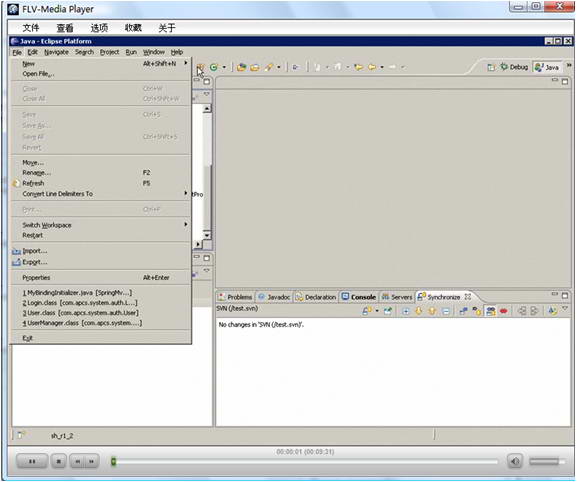The width and height of the screenshot is (578, 482).
Task: Open the 文件 menu in FLV-Media Player
Action: (31, 28)
